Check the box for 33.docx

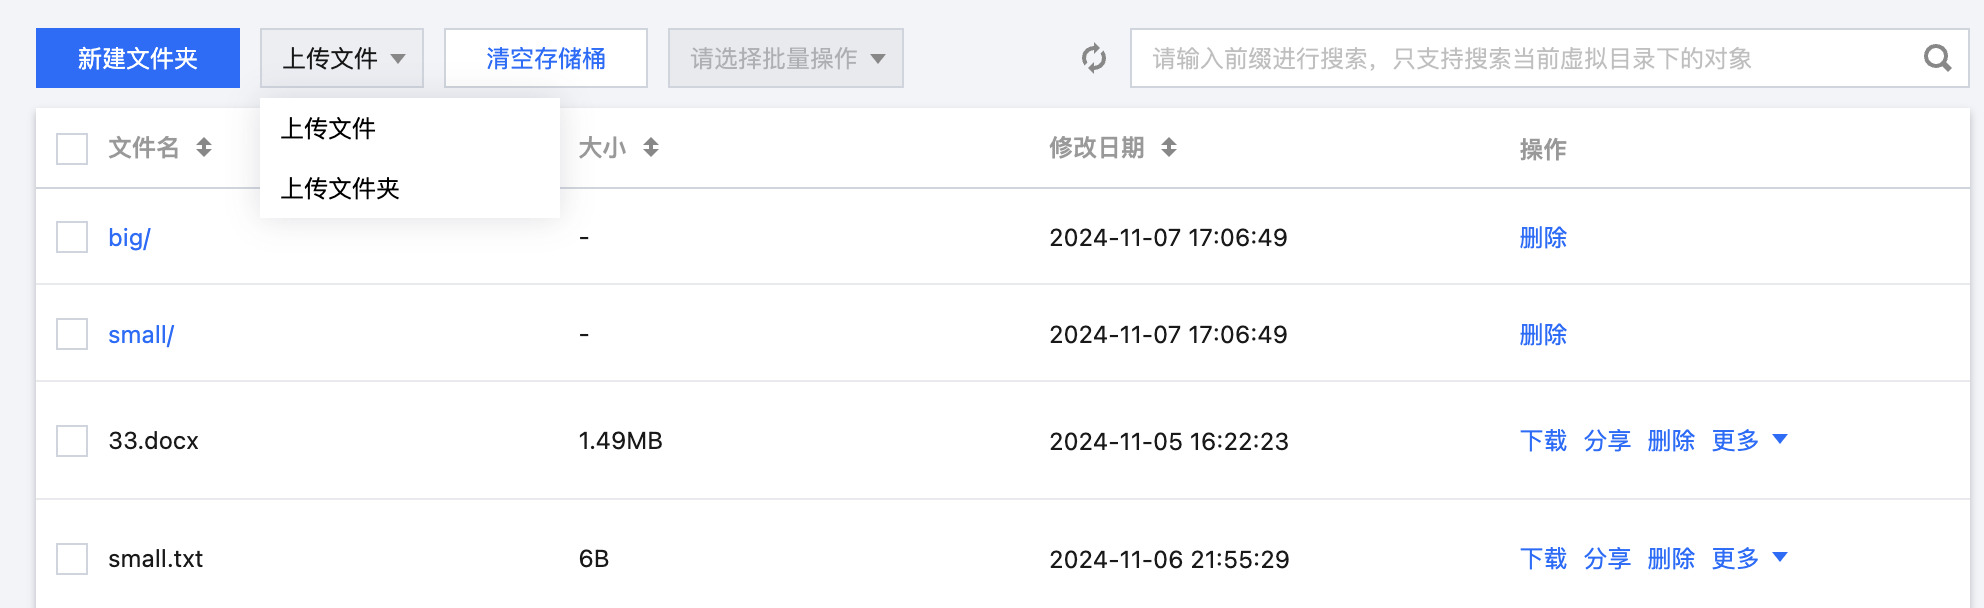(x=72, y=441)
